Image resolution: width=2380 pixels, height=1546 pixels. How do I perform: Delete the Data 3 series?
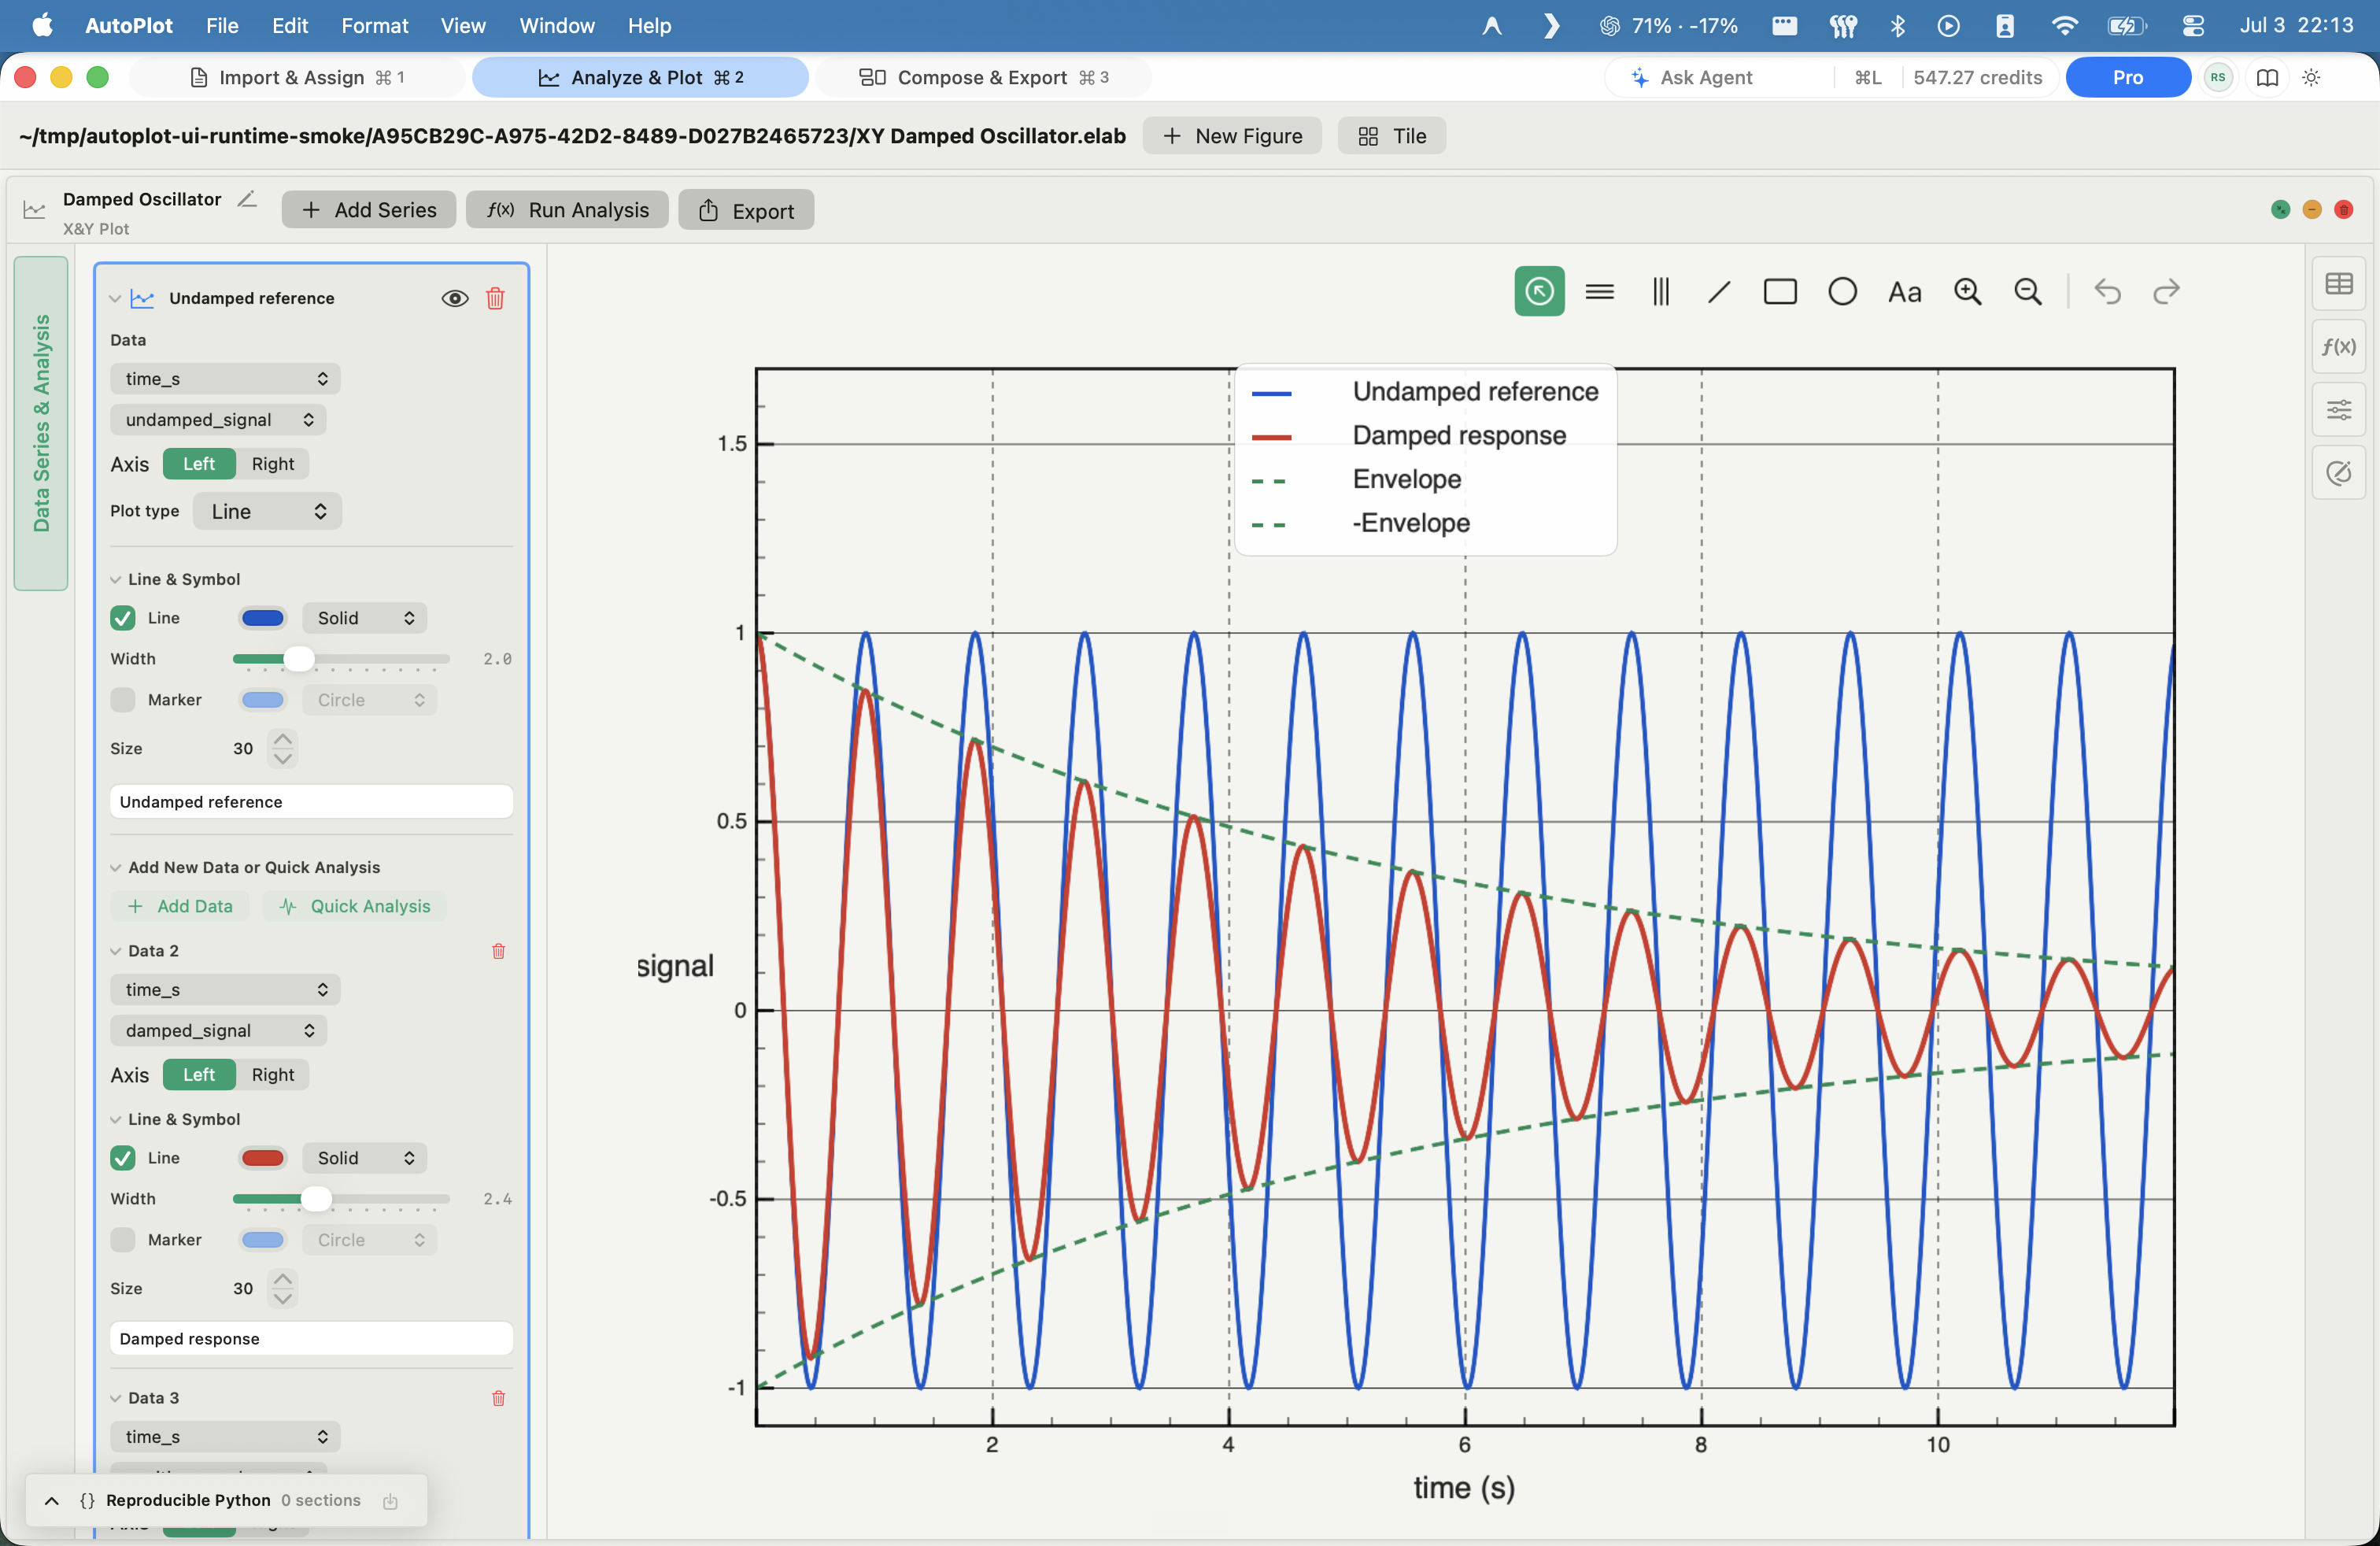(x=498, y=1397)
